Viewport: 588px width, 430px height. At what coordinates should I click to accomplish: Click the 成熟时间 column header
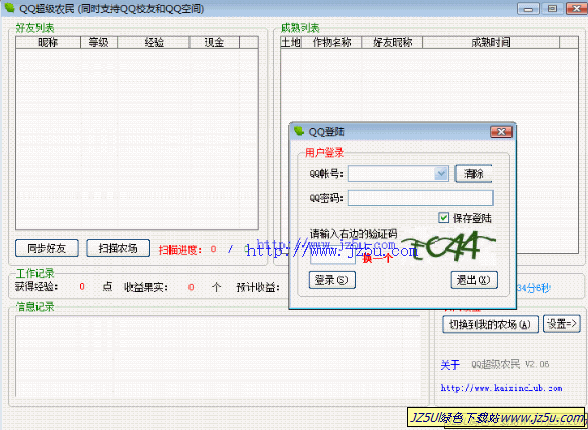491,42
